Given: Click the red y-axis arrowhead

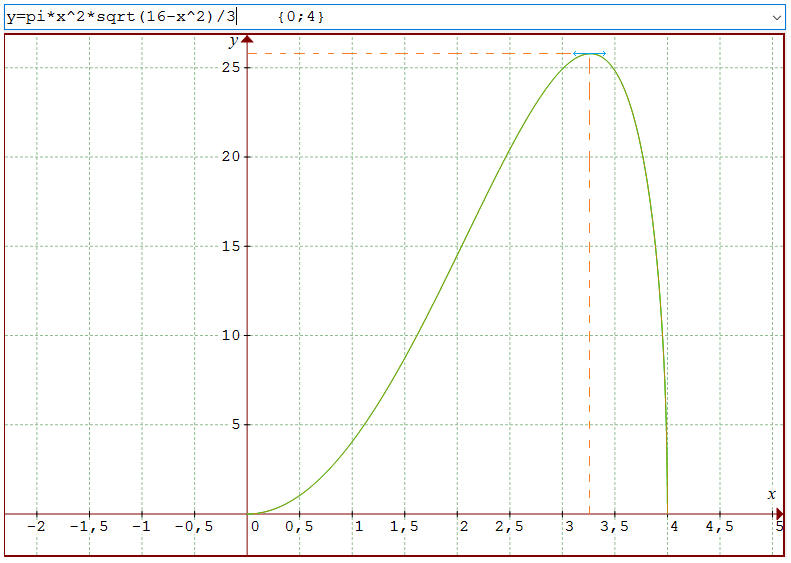Looking at the screenshot, I should 247,39.
